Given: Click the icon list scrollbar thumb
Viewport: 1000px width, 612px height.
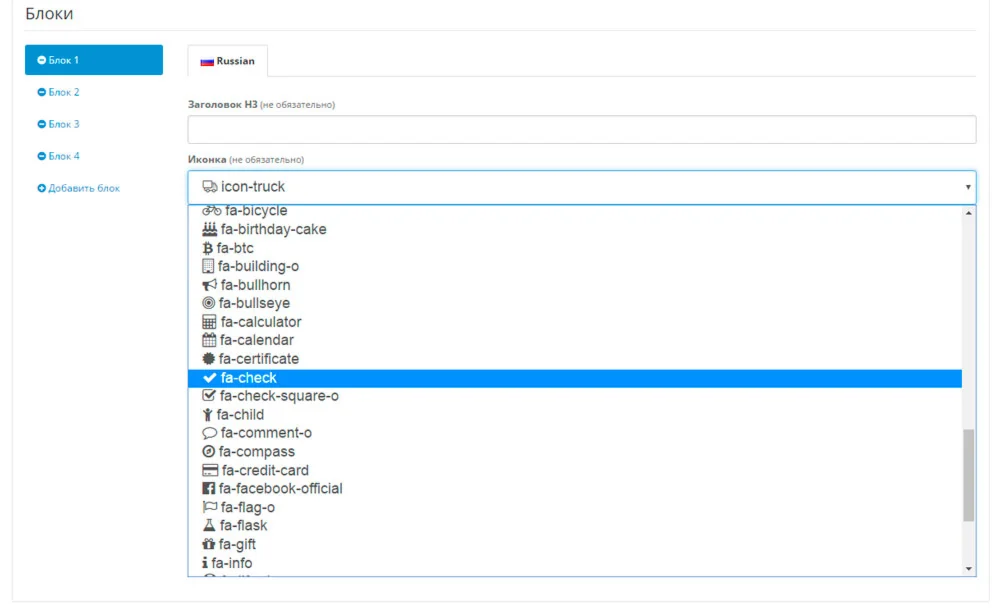Looking at the screenshot, I should (x=969, y=476).
